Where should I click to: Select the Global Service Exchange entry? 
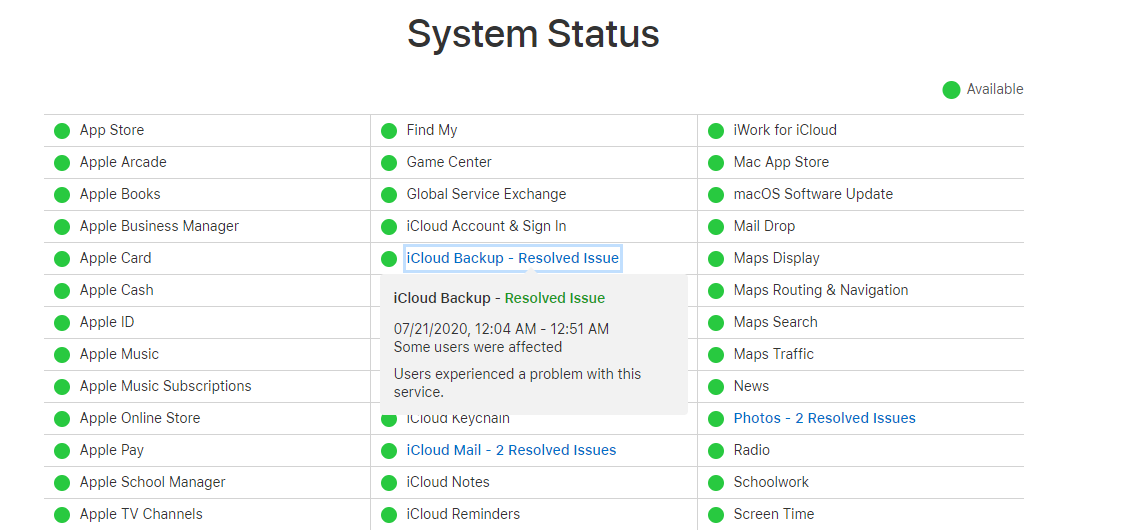(486, 194)
